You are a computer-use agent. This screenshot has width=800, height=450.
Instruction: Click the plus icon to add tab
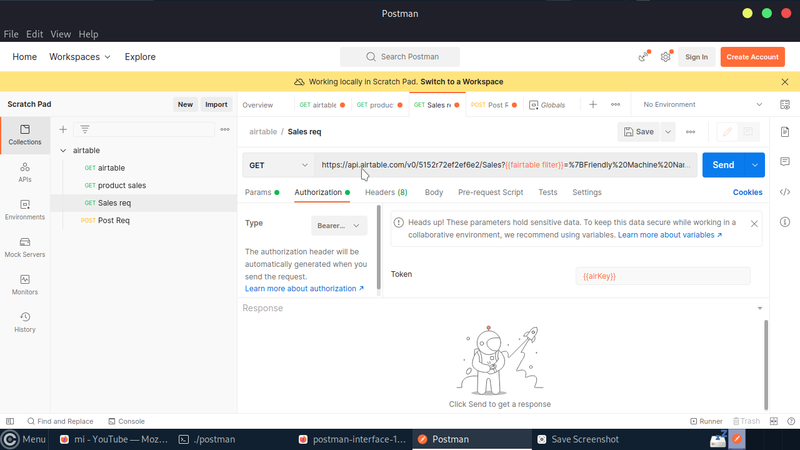[593, 105]
